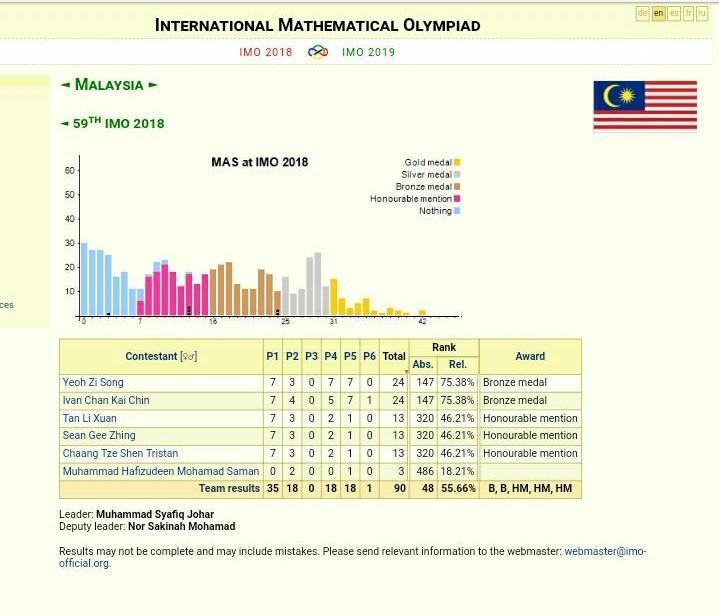Open the IMO 2019 link
This screenshot has width=719, height=616.
368,52
